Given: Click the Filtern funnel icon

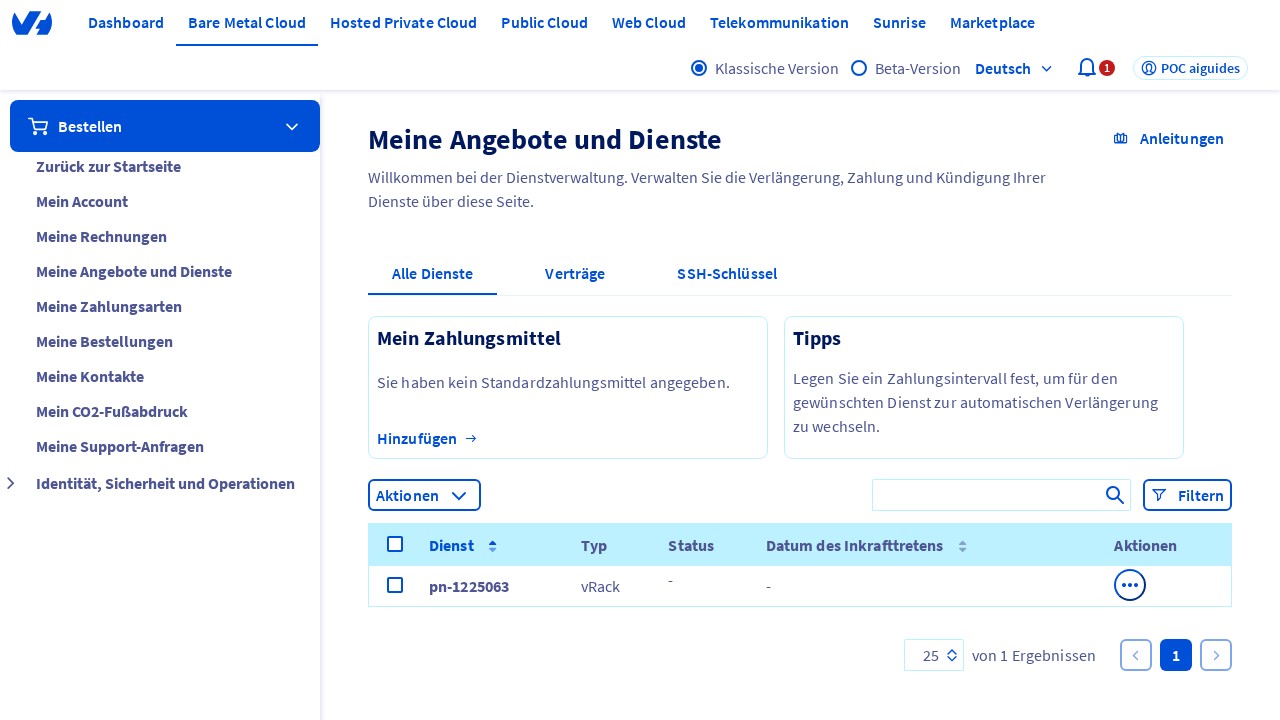Looking at the screenshot, I should pyautogui.click(x=1160, y=495).
